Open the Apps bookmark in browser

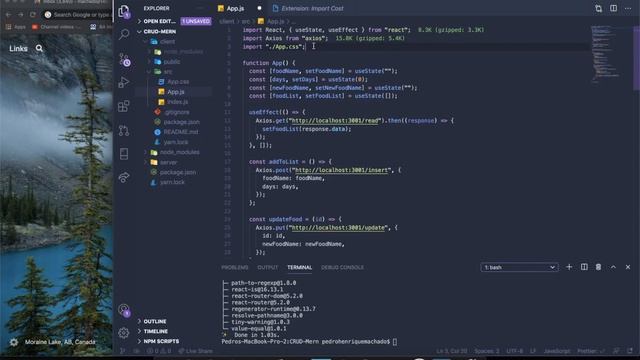[16, 27]
